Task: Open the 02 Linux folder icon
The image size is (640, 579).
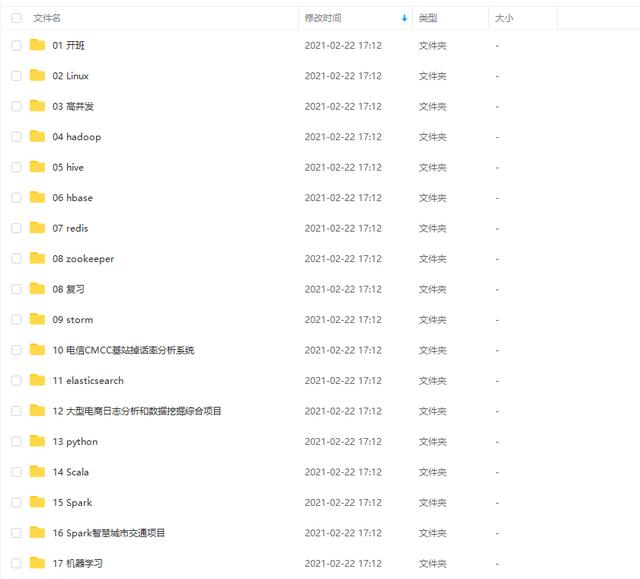Action: point(37,75)
